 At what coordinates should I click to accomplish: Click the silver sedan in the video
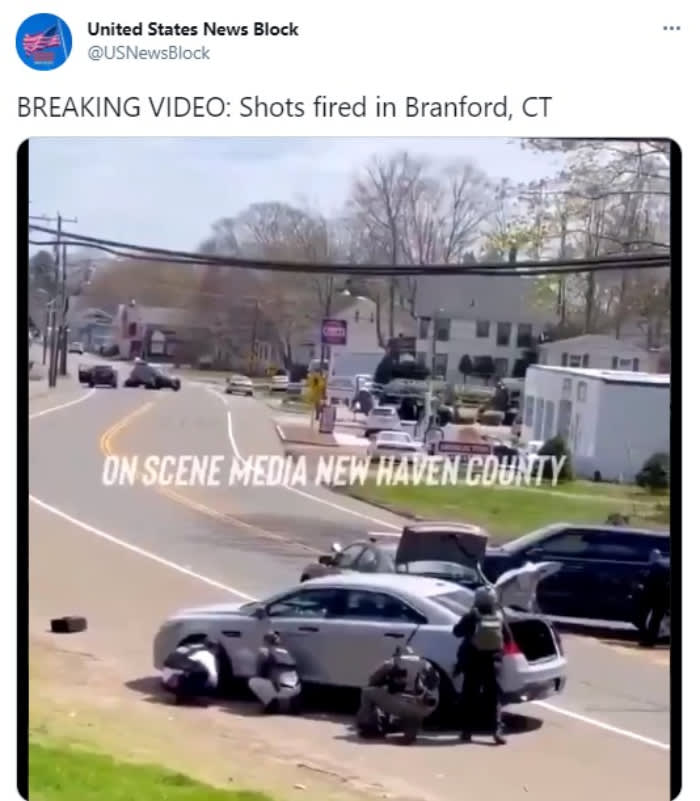(358, 639)
